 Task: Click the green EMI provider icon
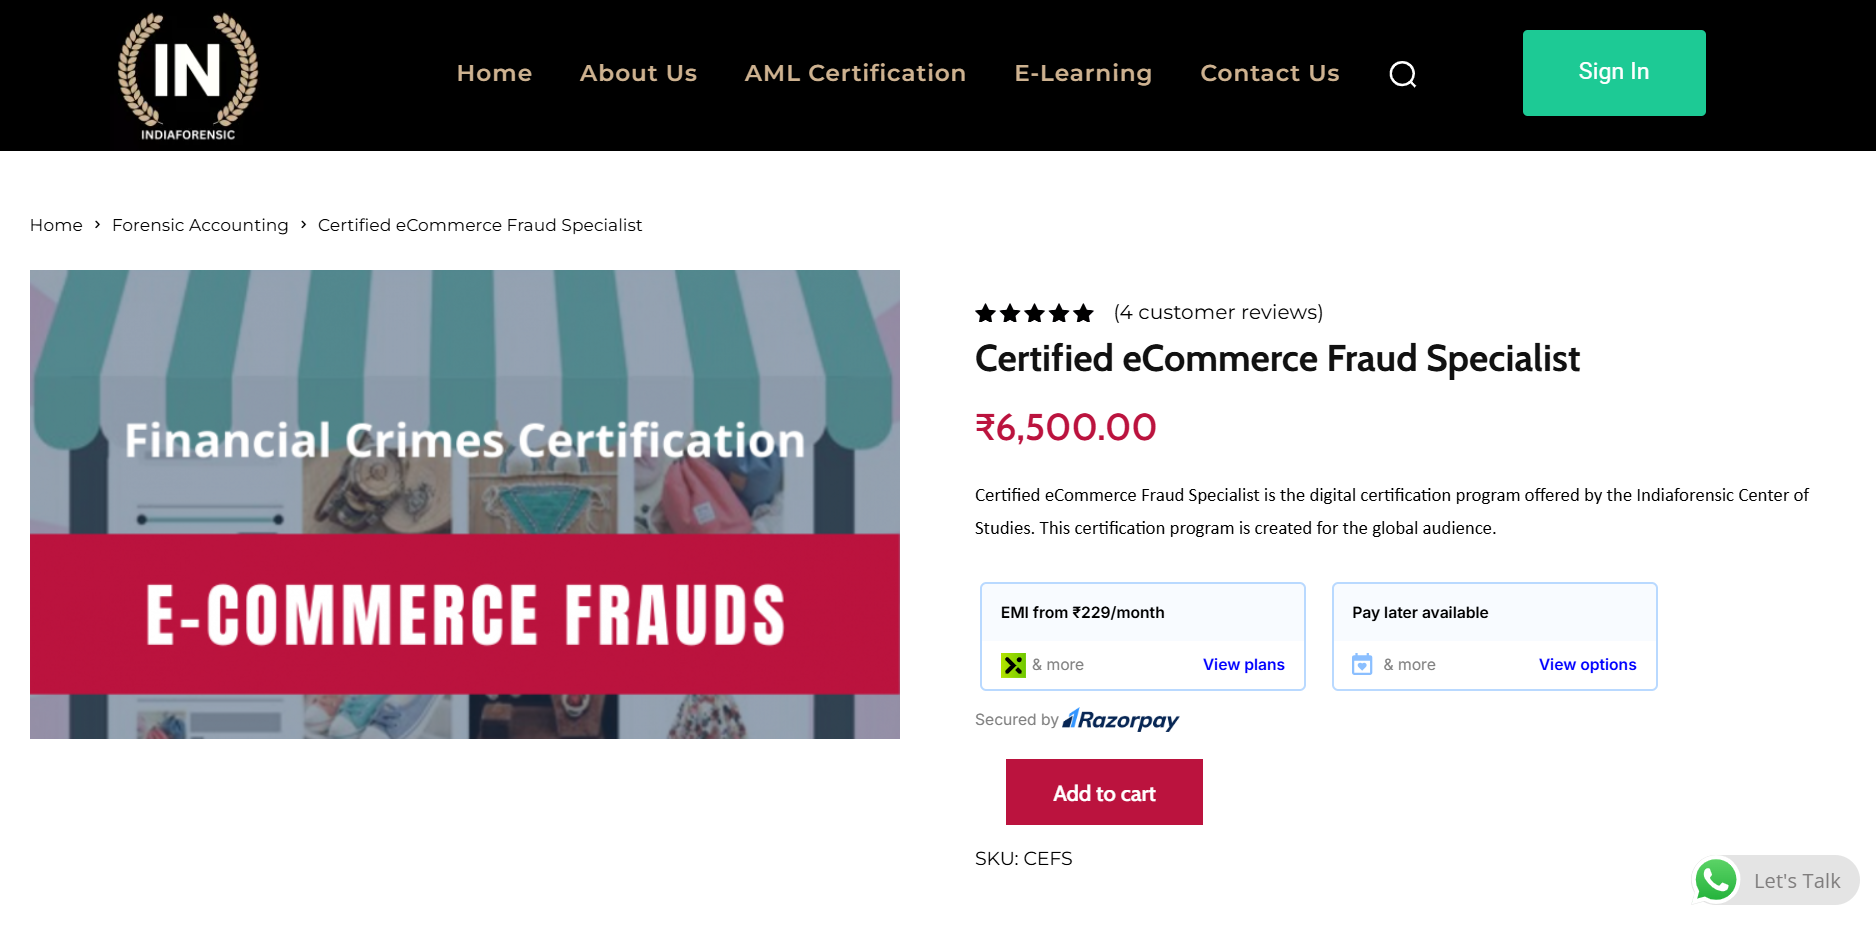tap(1013, 665)
